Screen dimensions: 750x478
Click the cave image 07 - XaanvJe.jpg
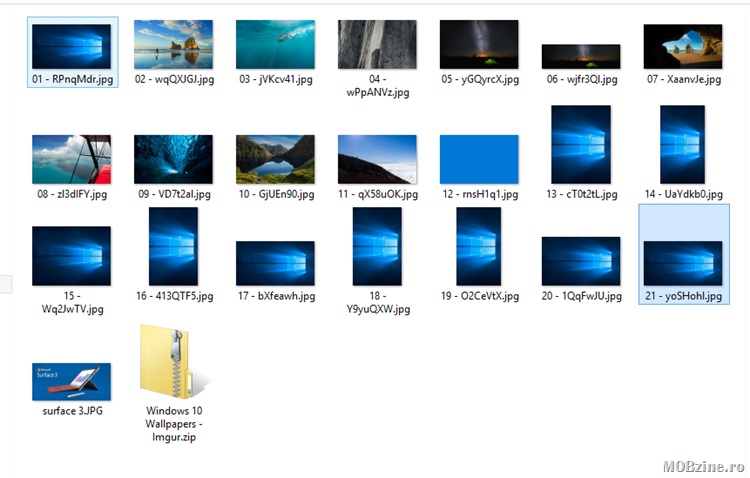pyautogui.click(x=682, y=47)
